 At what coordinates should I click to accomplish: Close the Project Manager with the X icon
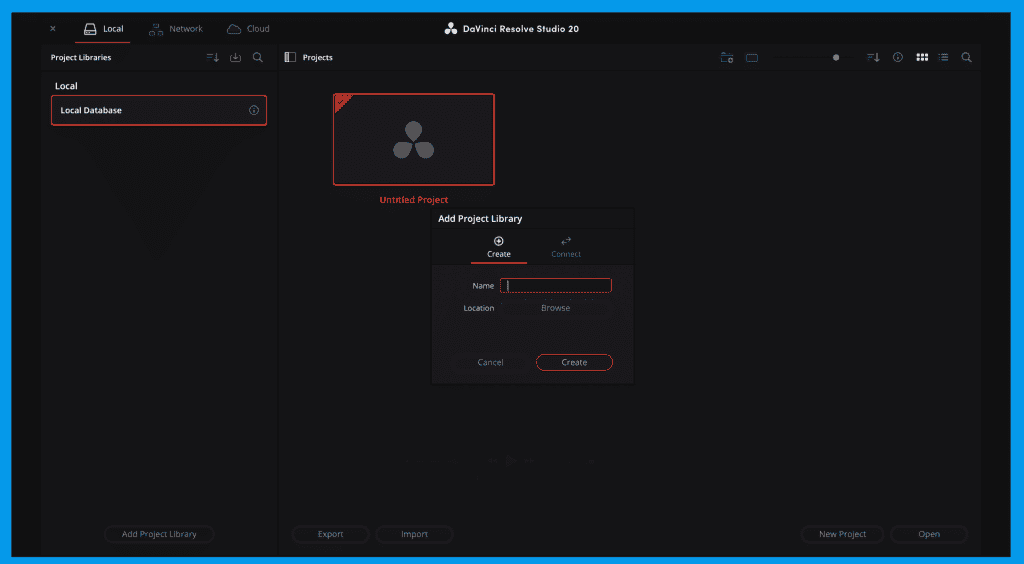(x=53, y=29)
